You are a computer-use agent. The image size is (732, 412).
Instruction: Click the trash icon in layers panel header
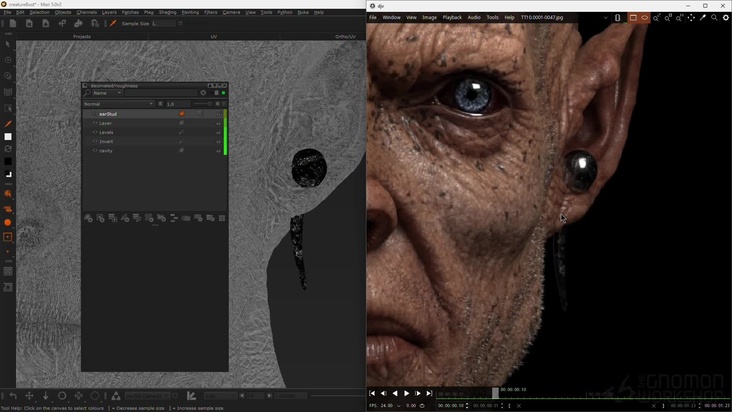coord(216,93)
